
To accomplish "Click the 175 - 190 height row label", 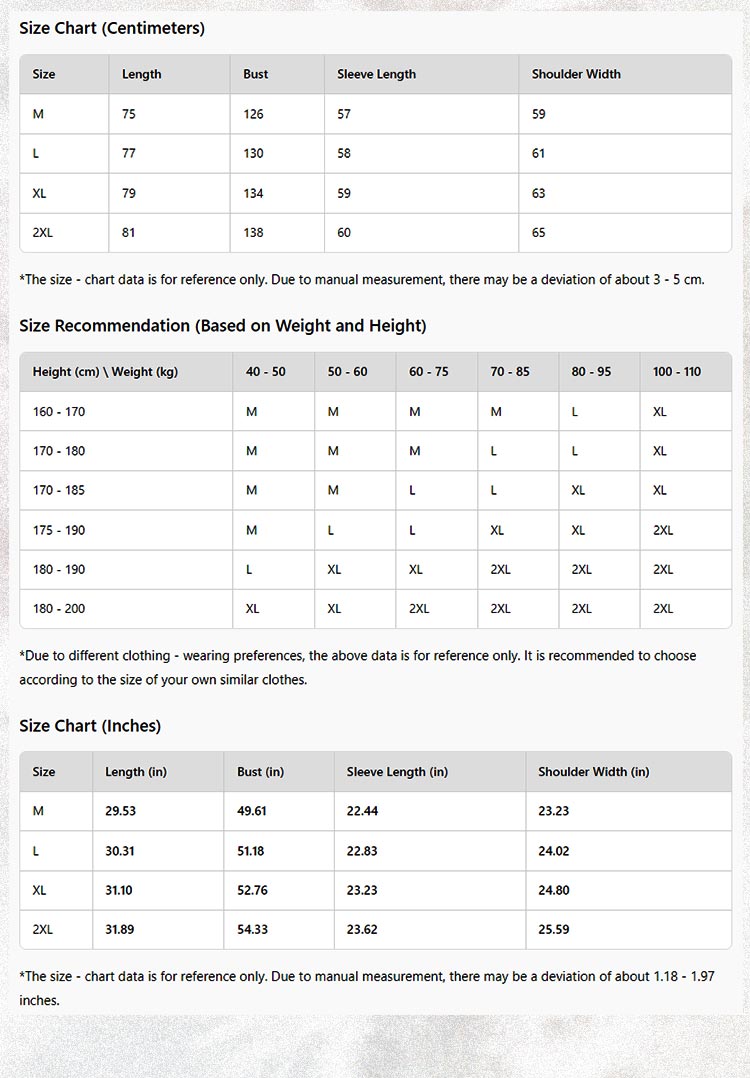I will 59,530.
